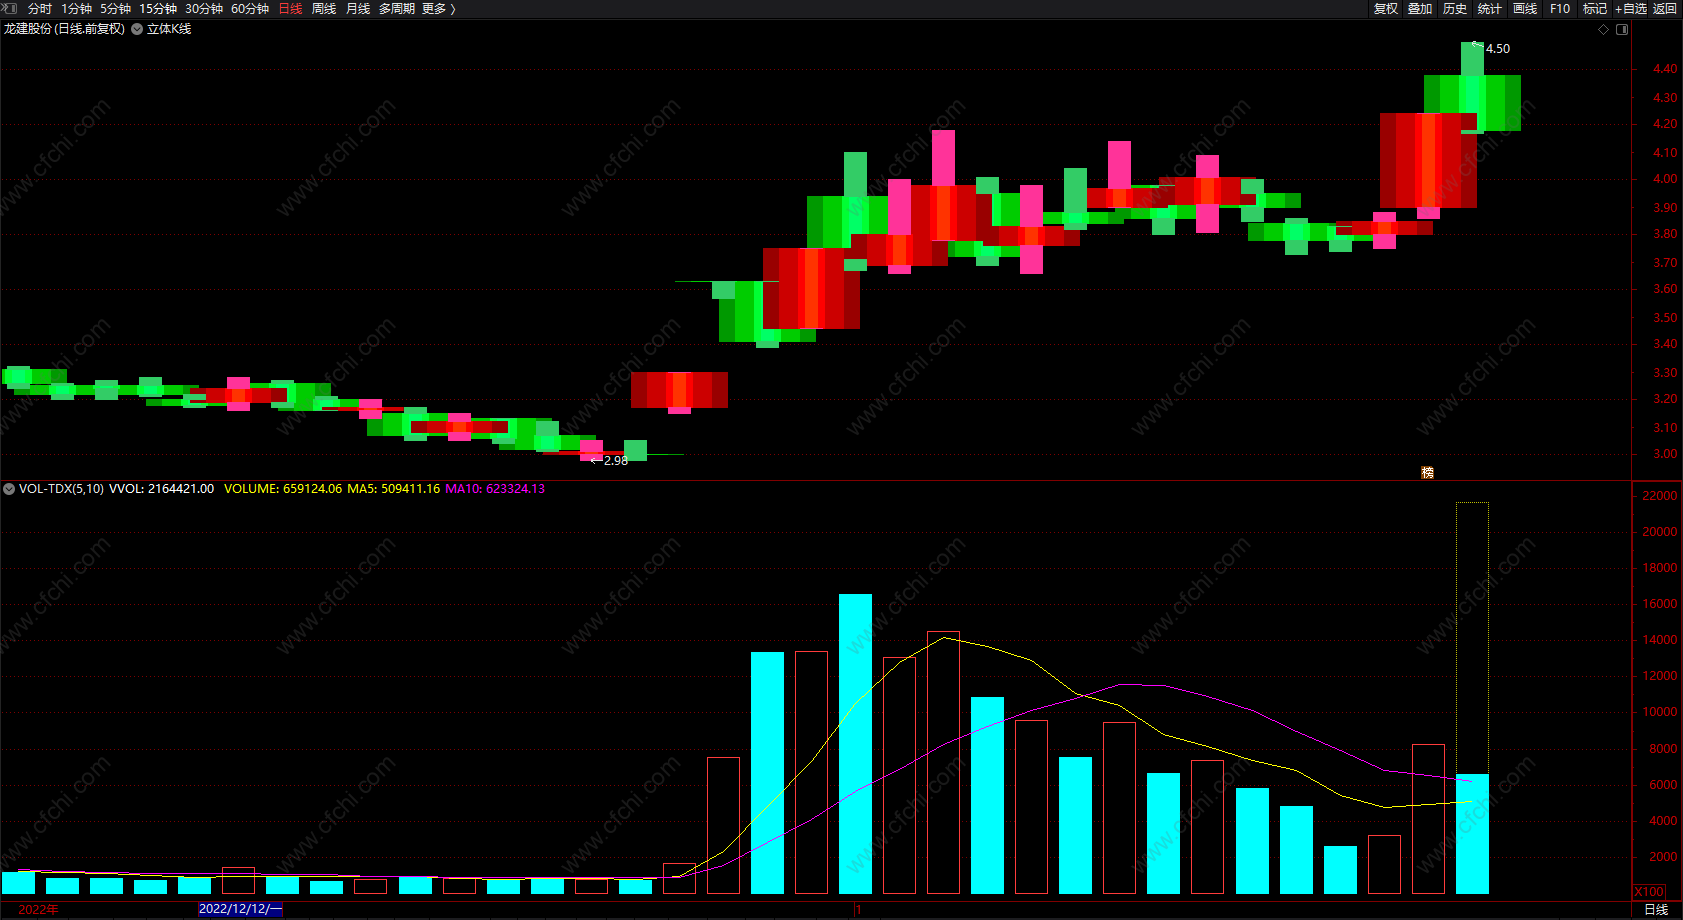Switch to 月线 monthly chart
Screen dimensions: 1683x920
click(358, 9)
